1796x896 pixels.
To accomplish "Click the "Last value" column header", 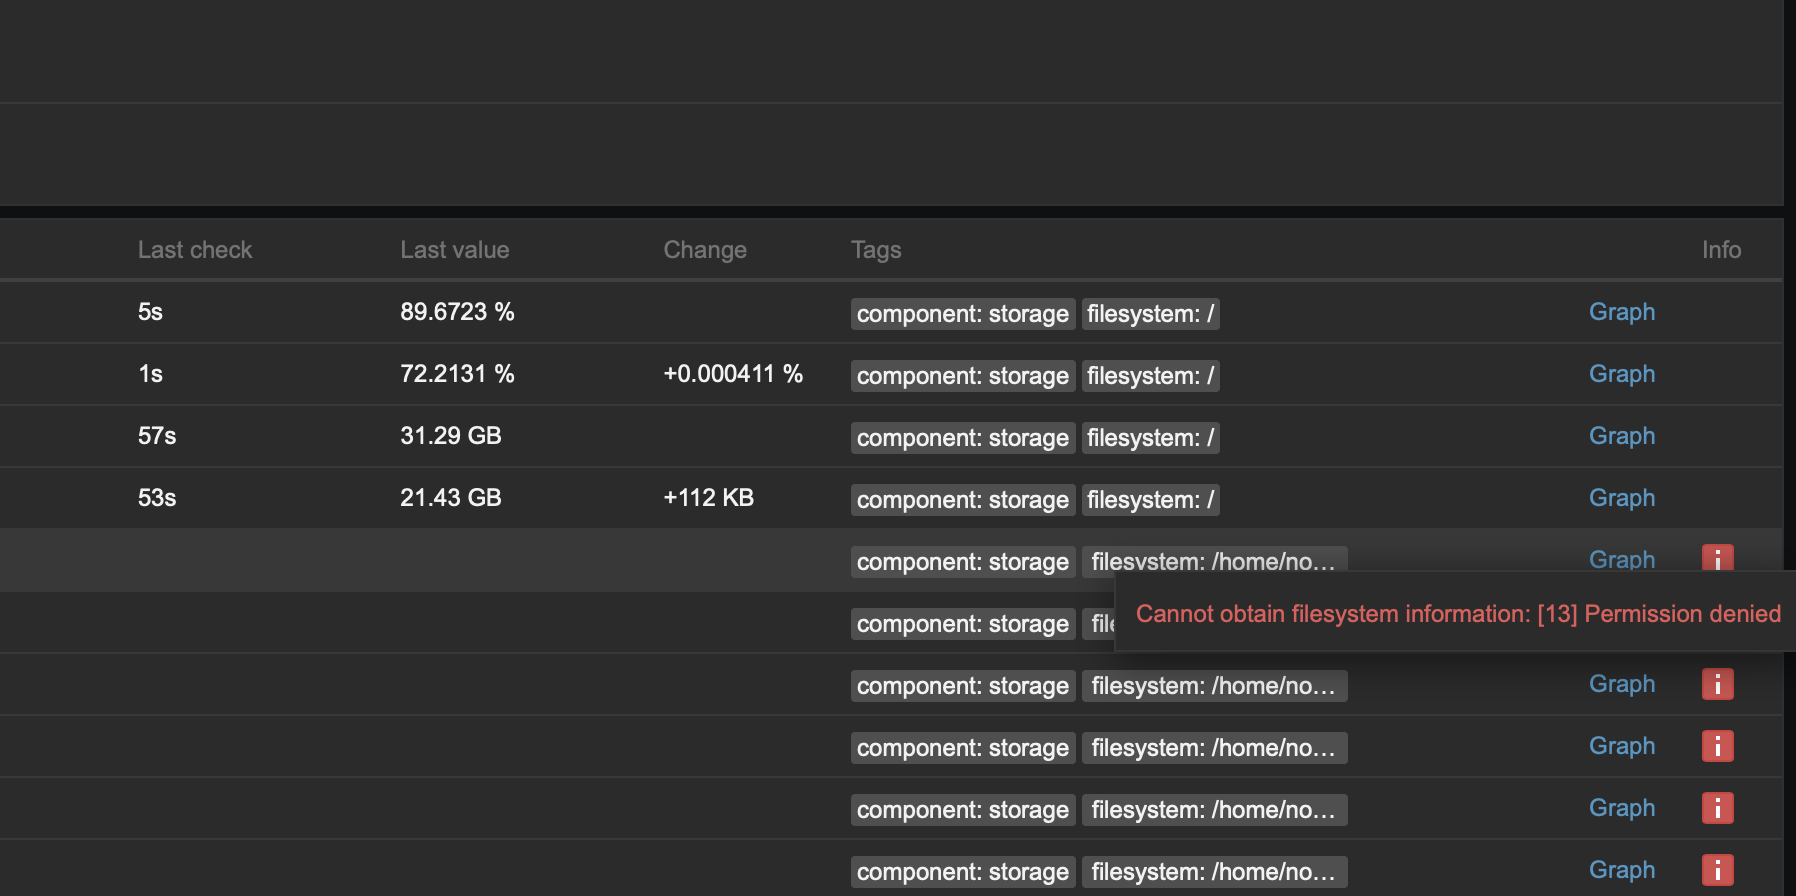I will [455, 250].
